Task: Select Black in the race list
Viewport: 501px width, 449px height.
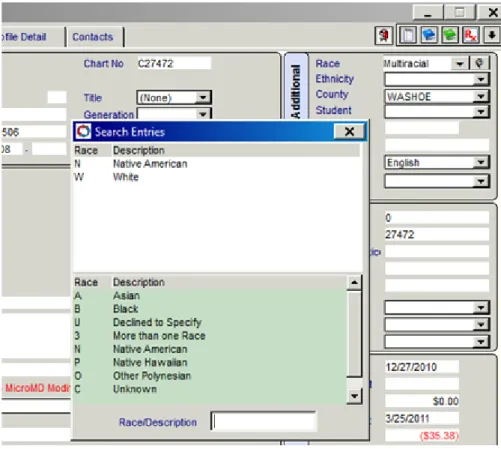Action: coord(210,309)
